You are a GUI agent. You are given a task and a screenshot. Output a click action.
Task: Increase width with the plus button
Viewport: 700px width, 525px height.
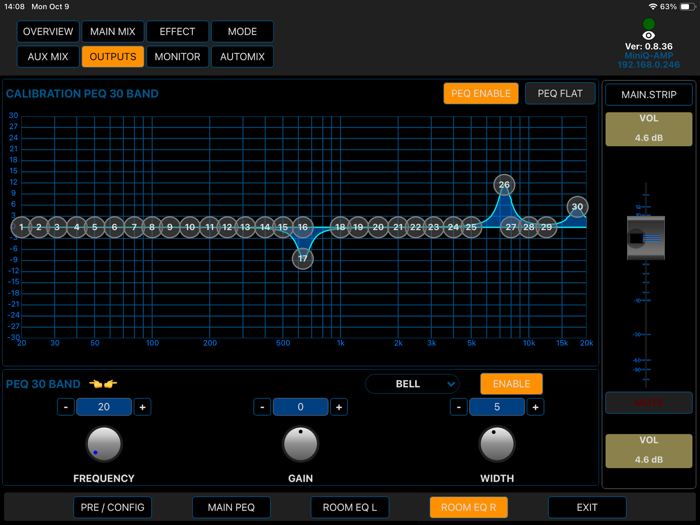535,407
